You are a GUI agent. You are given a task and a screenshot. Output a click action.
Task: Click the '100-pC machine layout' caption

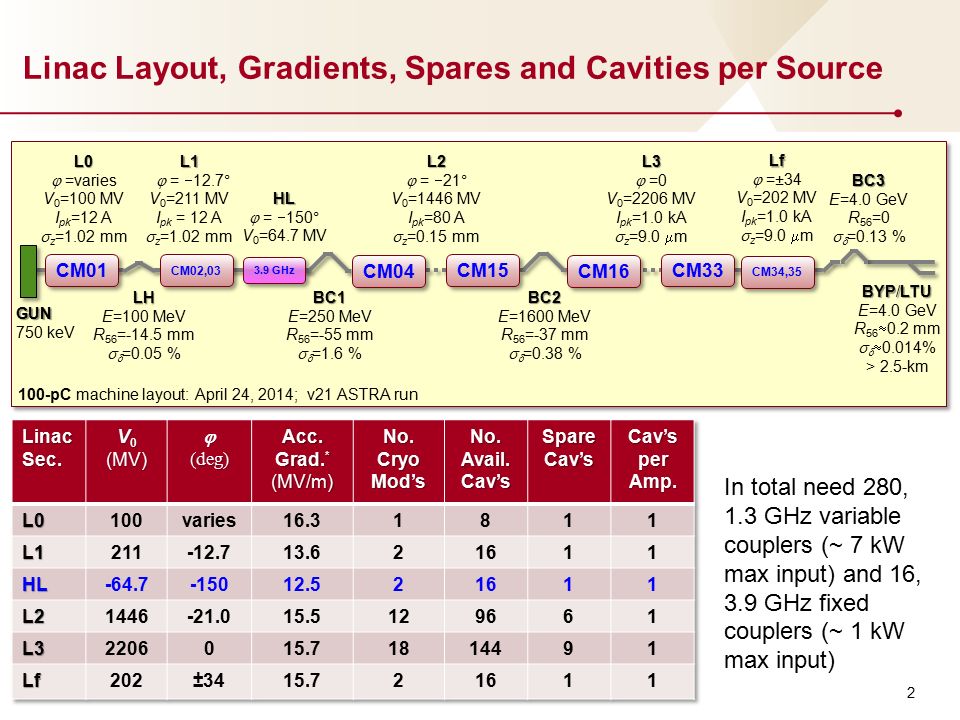coord(218,394)
